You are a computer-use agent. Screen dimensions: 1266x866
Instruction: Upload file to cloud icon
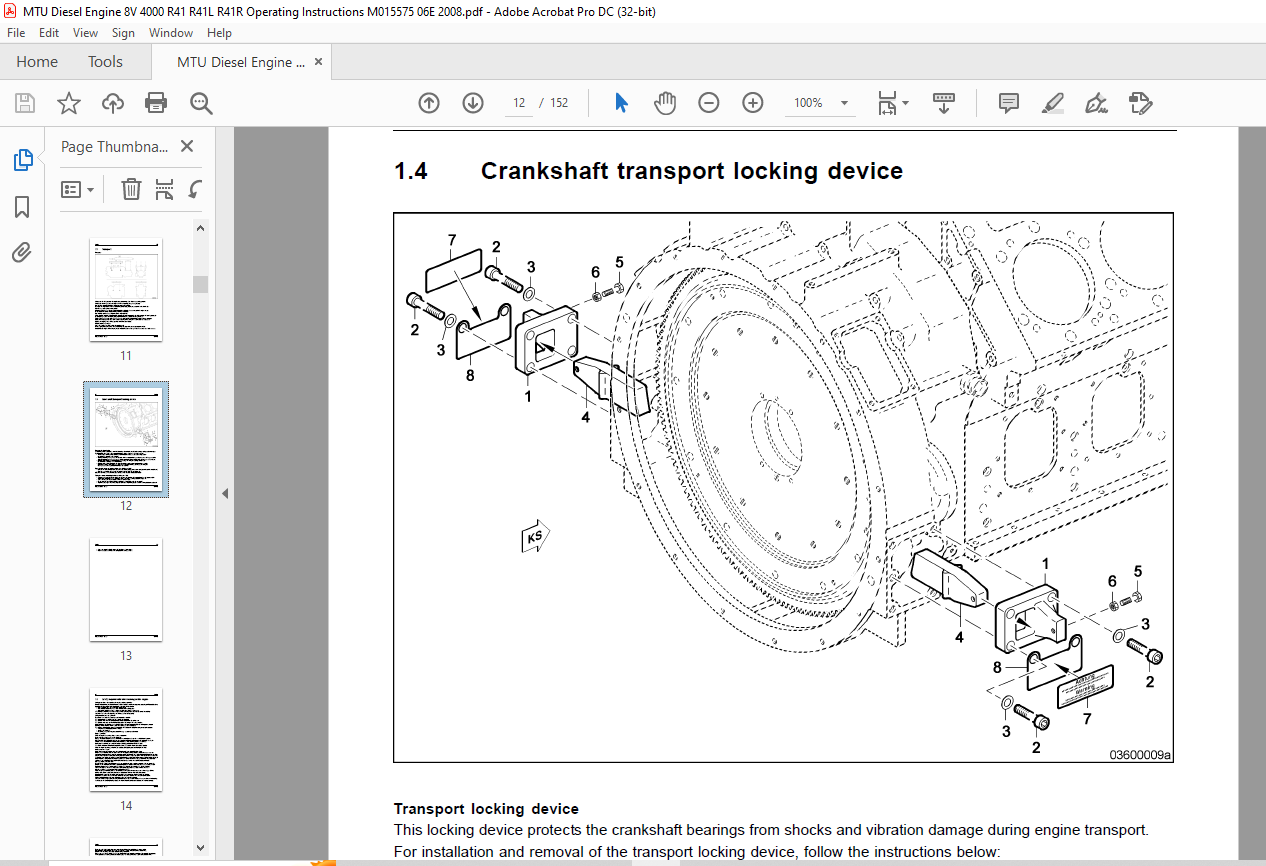pyautogui.click(x=112, y=103)
